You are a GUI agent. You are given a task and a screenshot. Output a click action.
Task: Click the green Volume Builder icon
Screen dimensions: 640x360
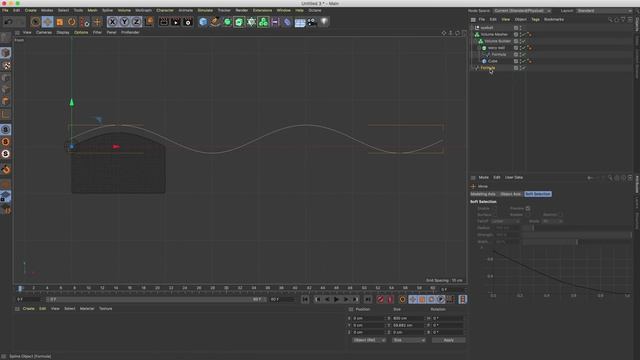[x=264, y=22]
